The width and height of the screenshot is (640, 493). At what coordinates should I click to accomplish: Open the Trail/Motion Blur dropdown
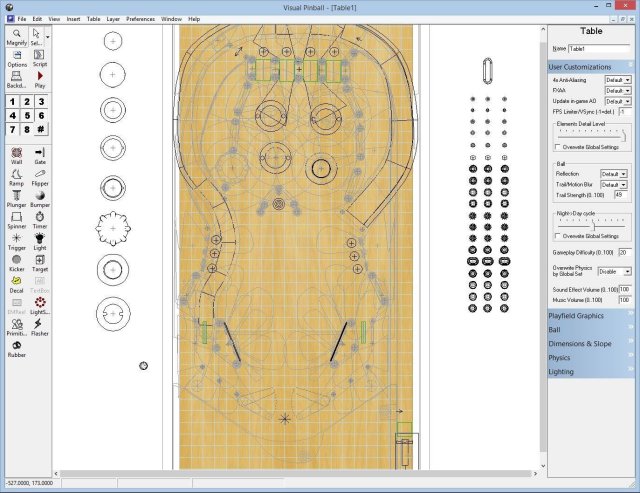(614, 184)
